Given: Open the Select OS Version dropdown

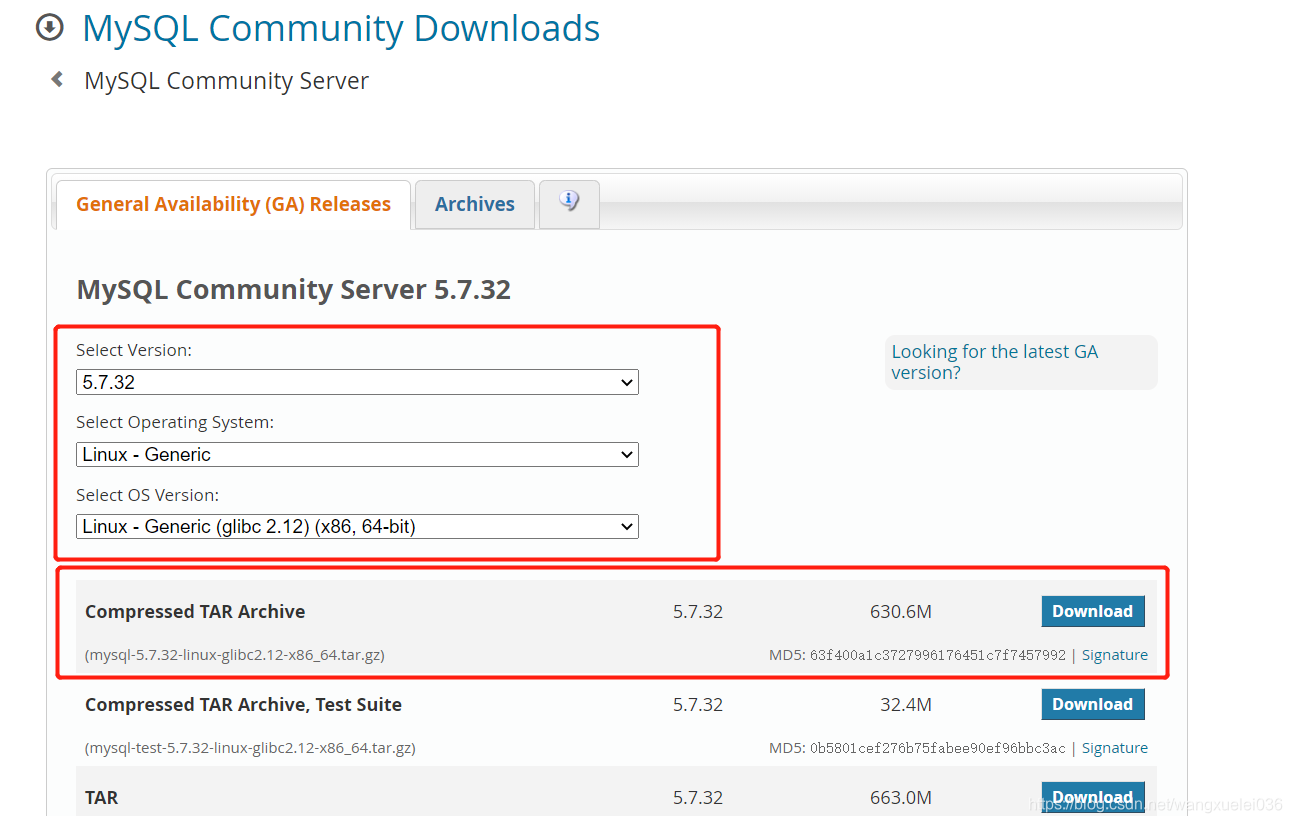Looking at the screenshot, I should pyautogui.click(x=357, y=526).
